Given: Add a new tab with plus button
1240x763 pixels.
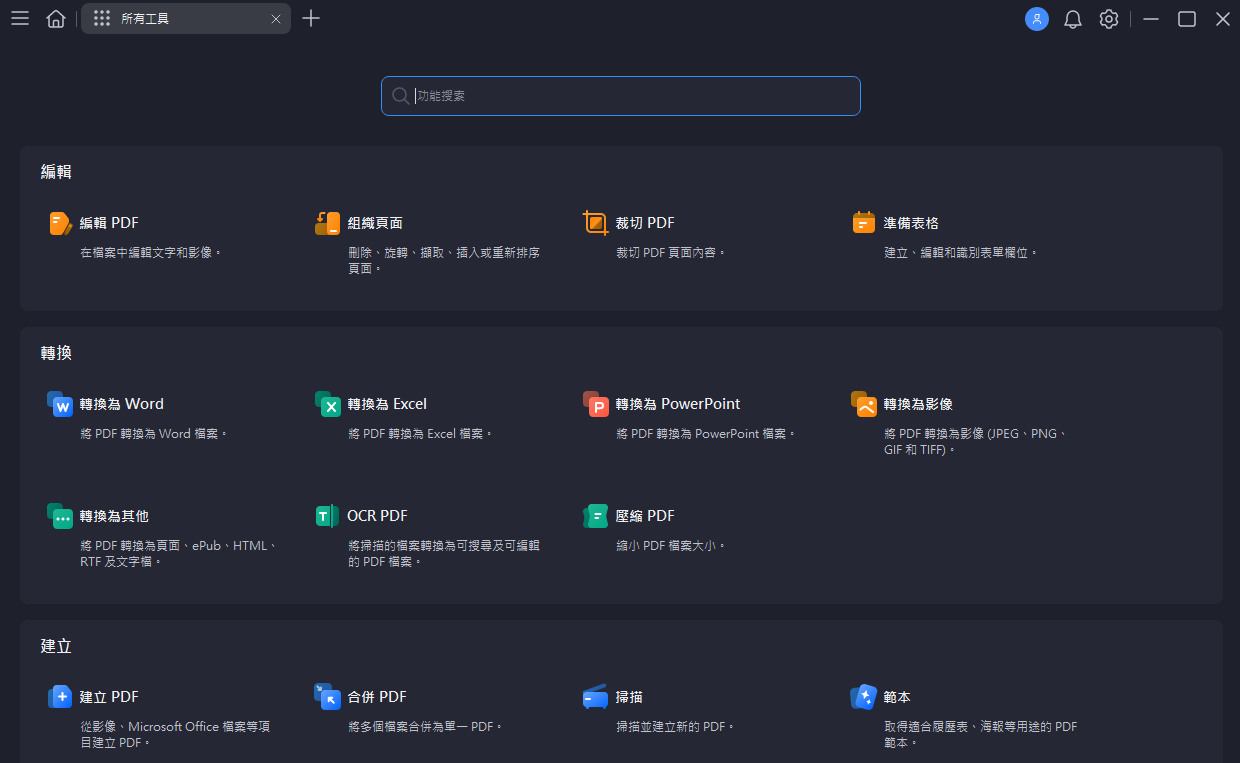Looking at the screenshot, I should pyautogui.click(x=311, y=19).
